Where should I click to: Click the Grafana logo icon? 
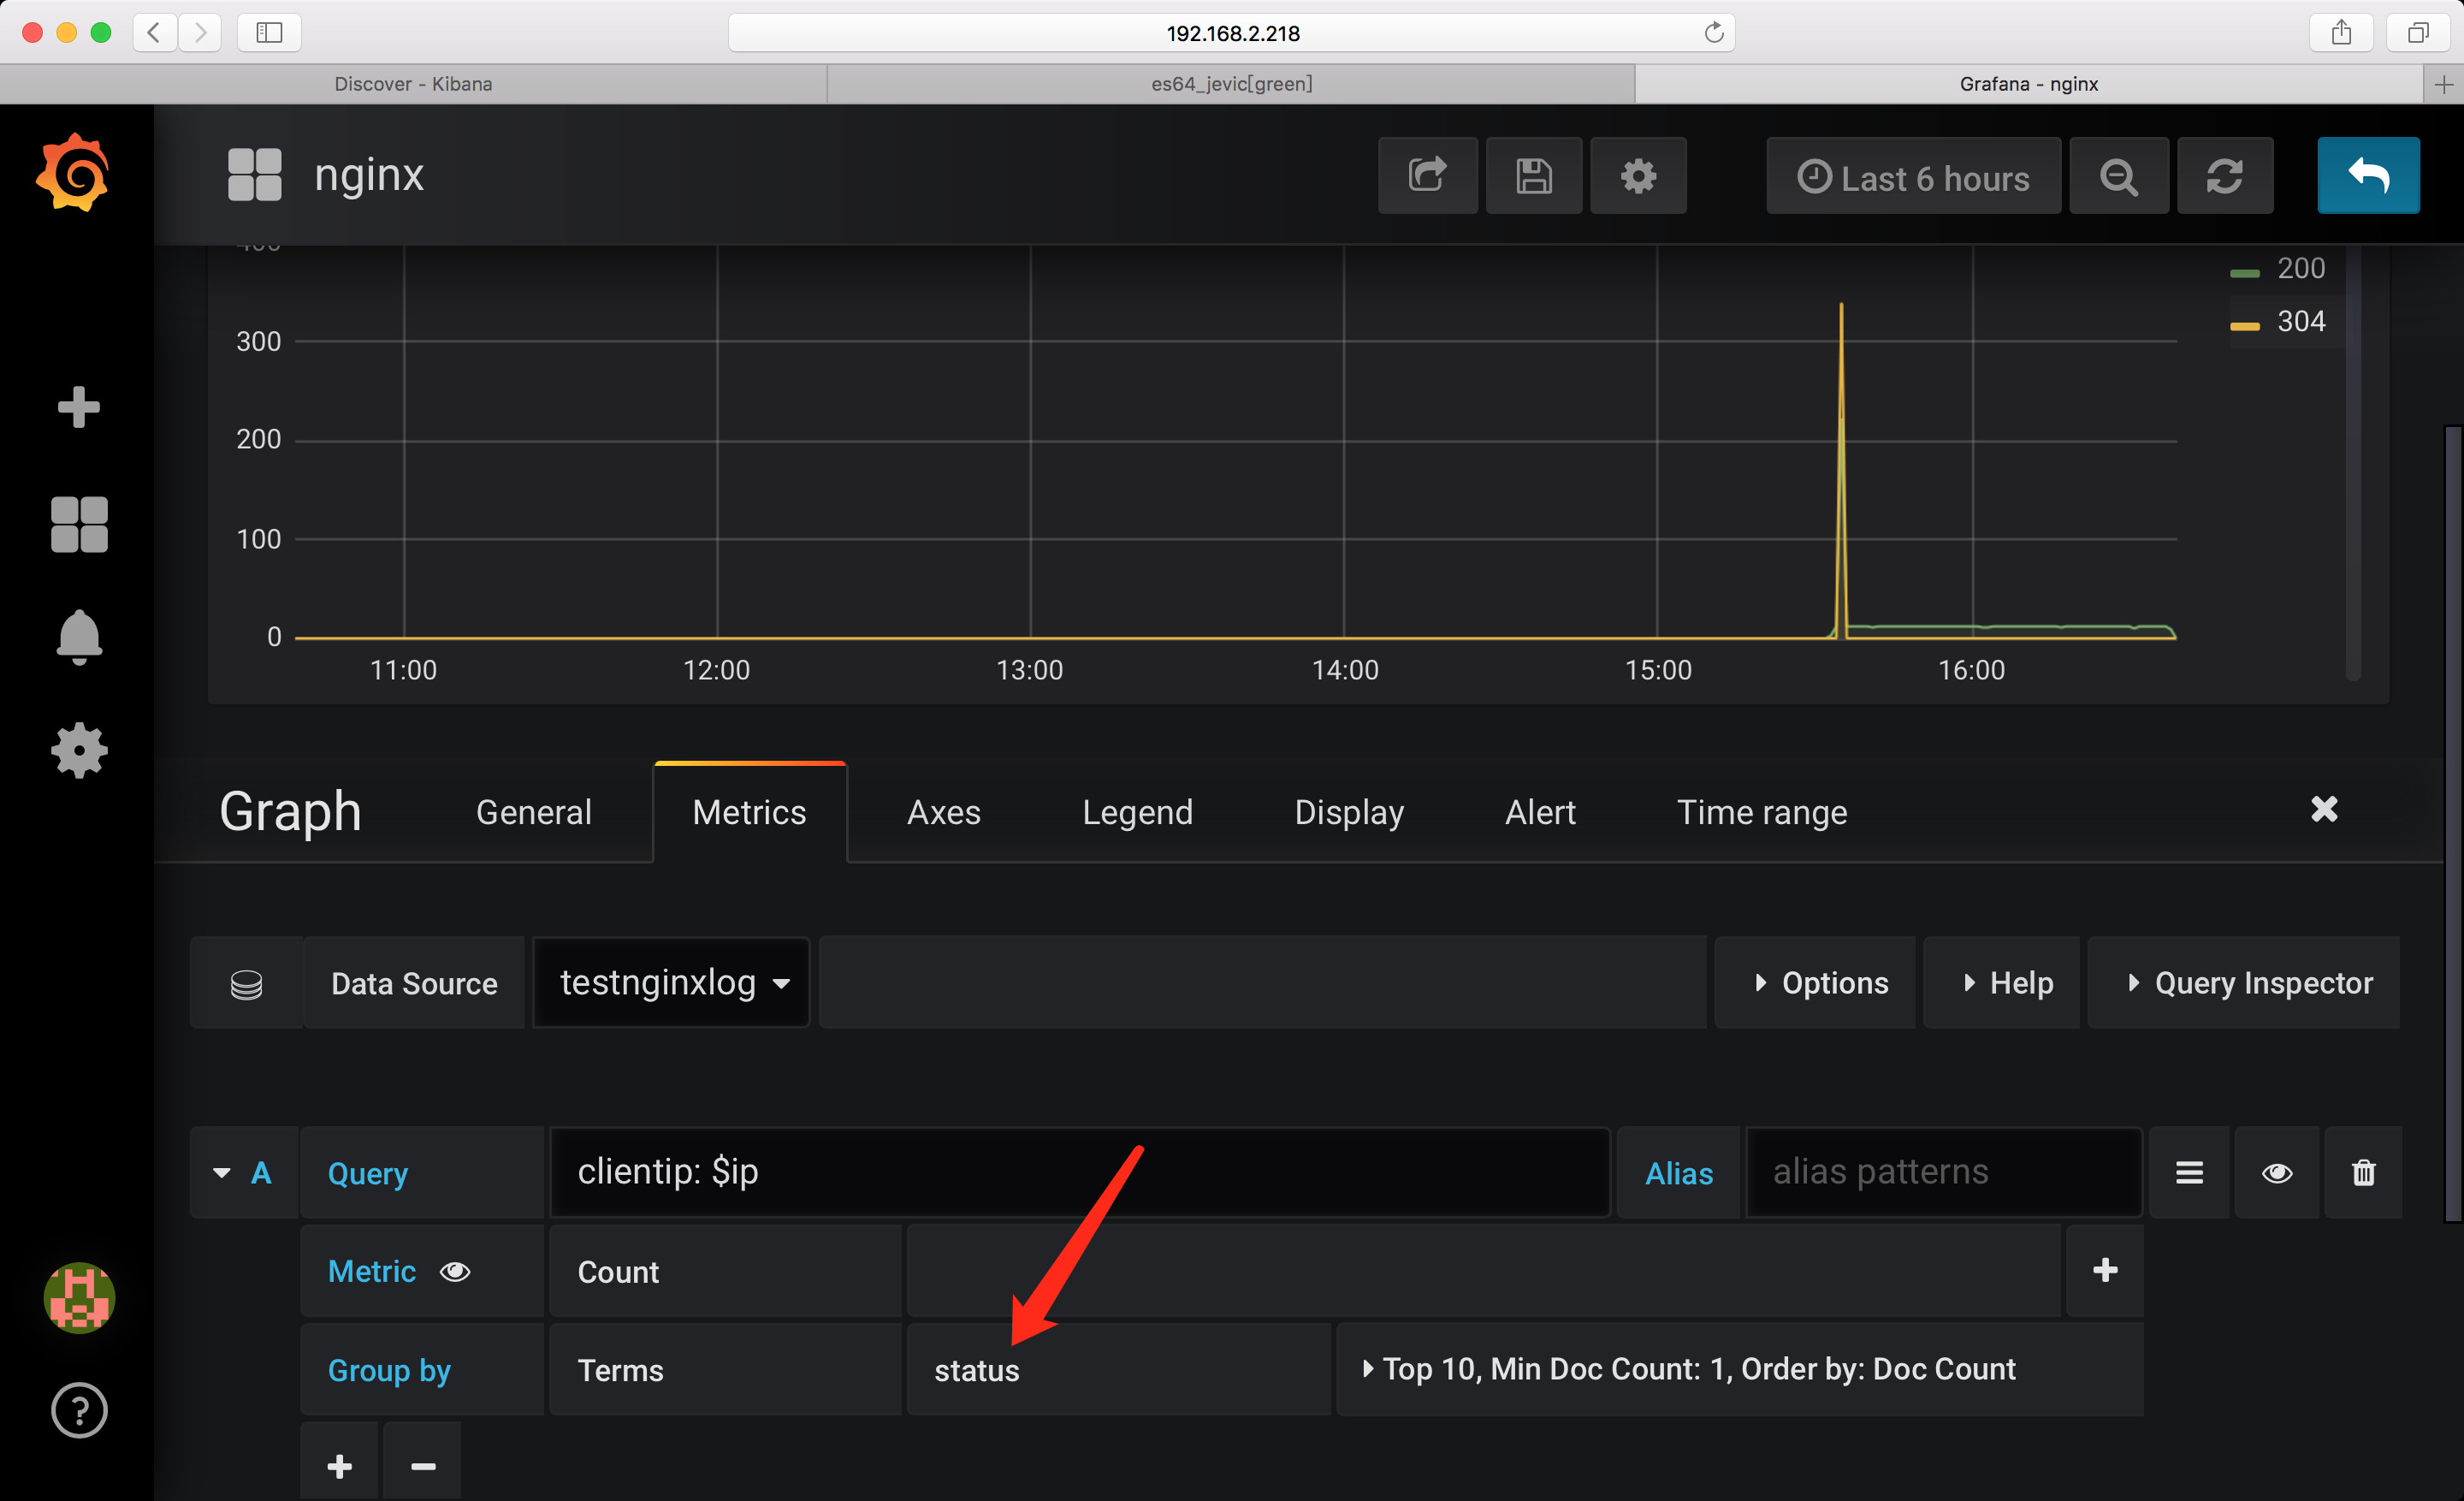(x=73, y=173)
